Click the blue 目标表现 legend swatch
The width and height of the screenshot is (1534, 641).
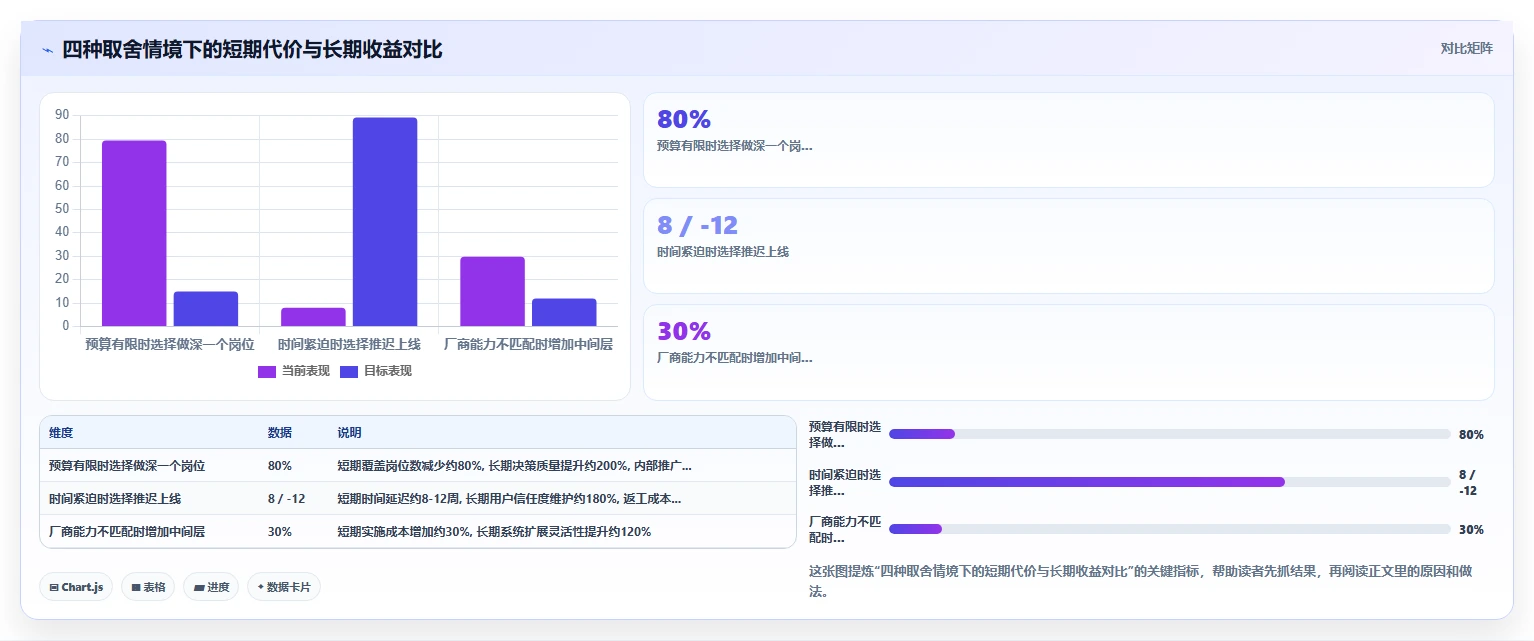pos(349,372)
